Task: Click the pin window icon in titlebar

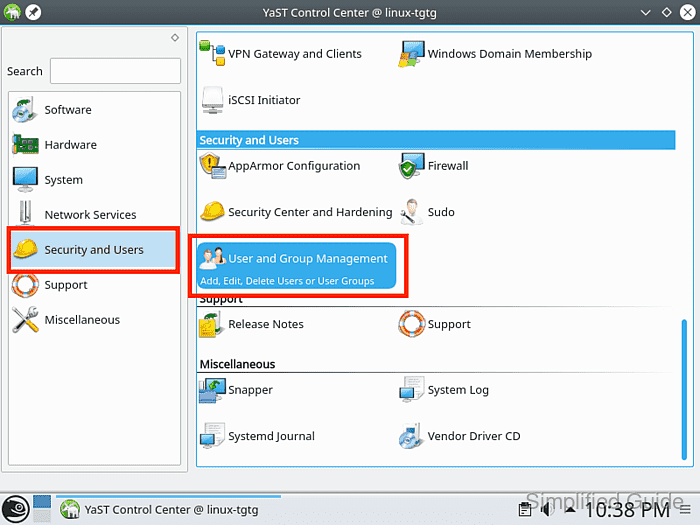Action: [x=33, y=12]
